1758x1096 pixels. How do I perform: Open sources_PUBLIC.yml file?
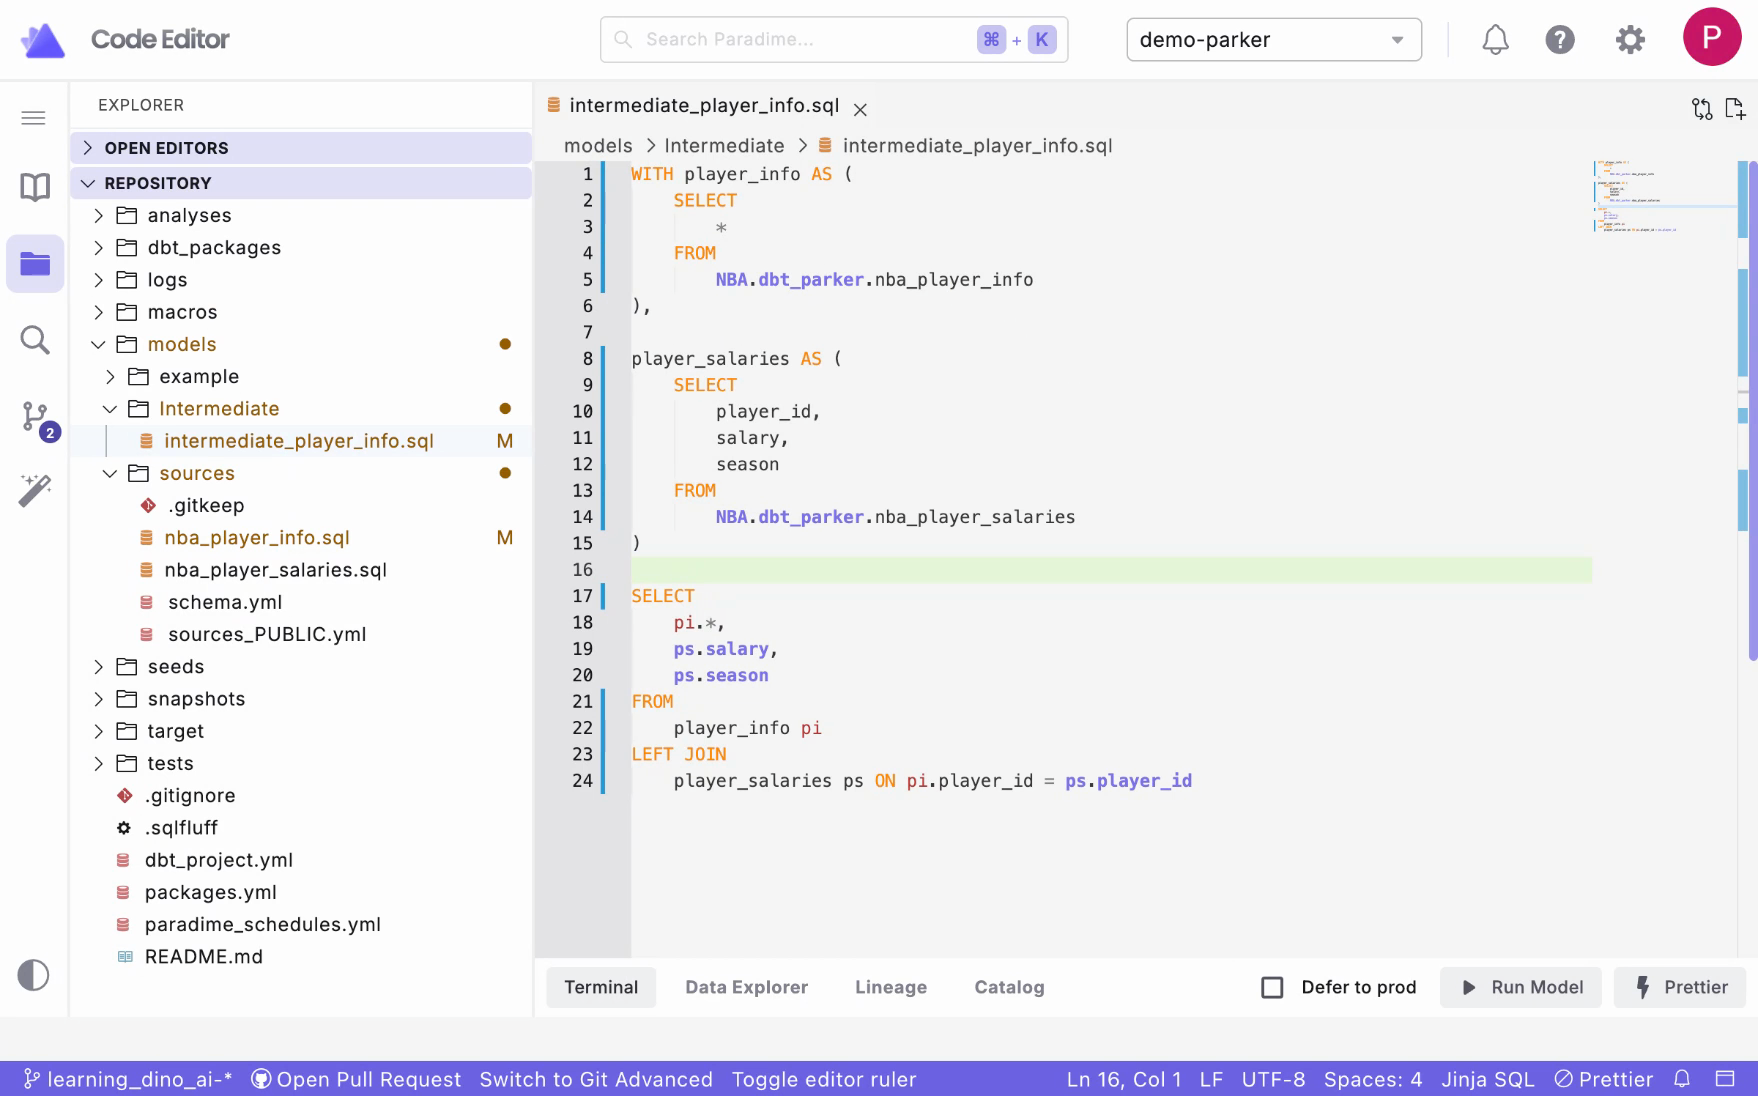[x=301, y=634]
